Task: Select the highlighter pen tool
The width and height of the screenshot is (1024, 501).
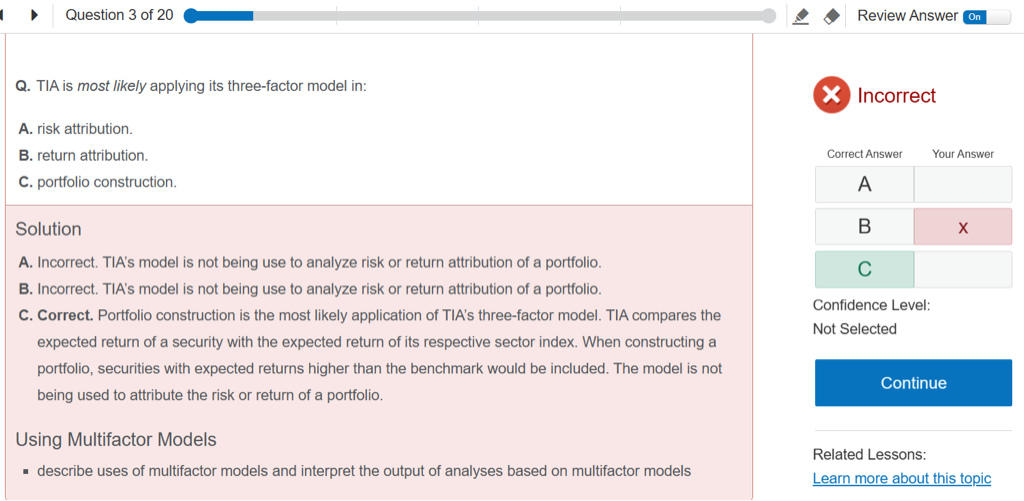Action: [800, 16]
